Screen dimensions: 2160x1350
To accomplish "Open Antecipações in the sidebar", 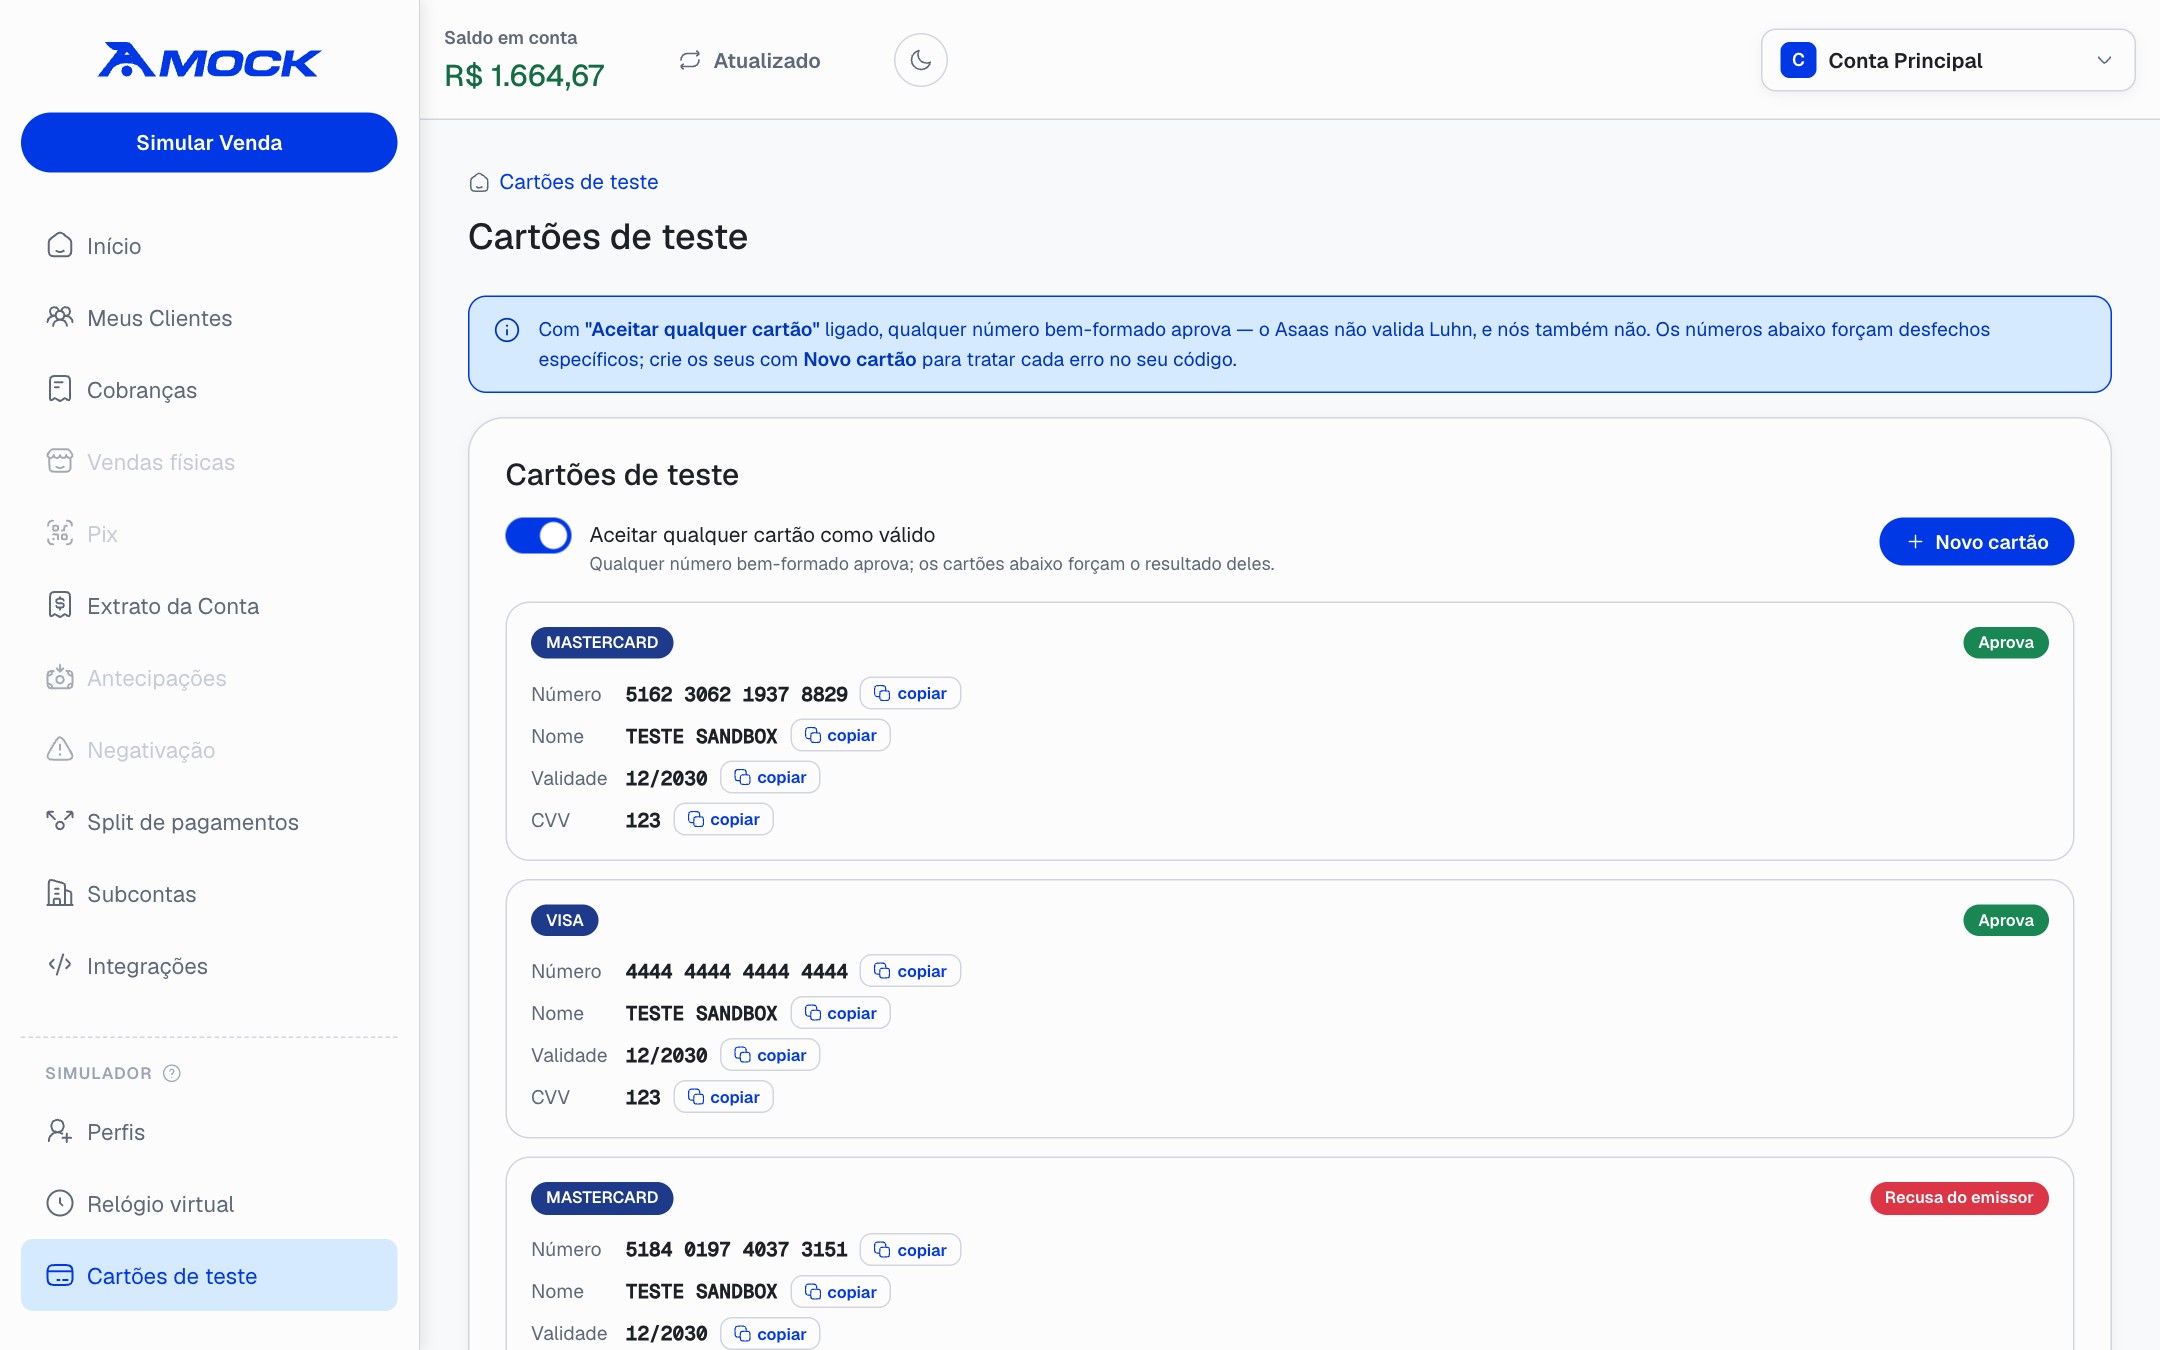I will pyautogui.click(x=209, y=678).
